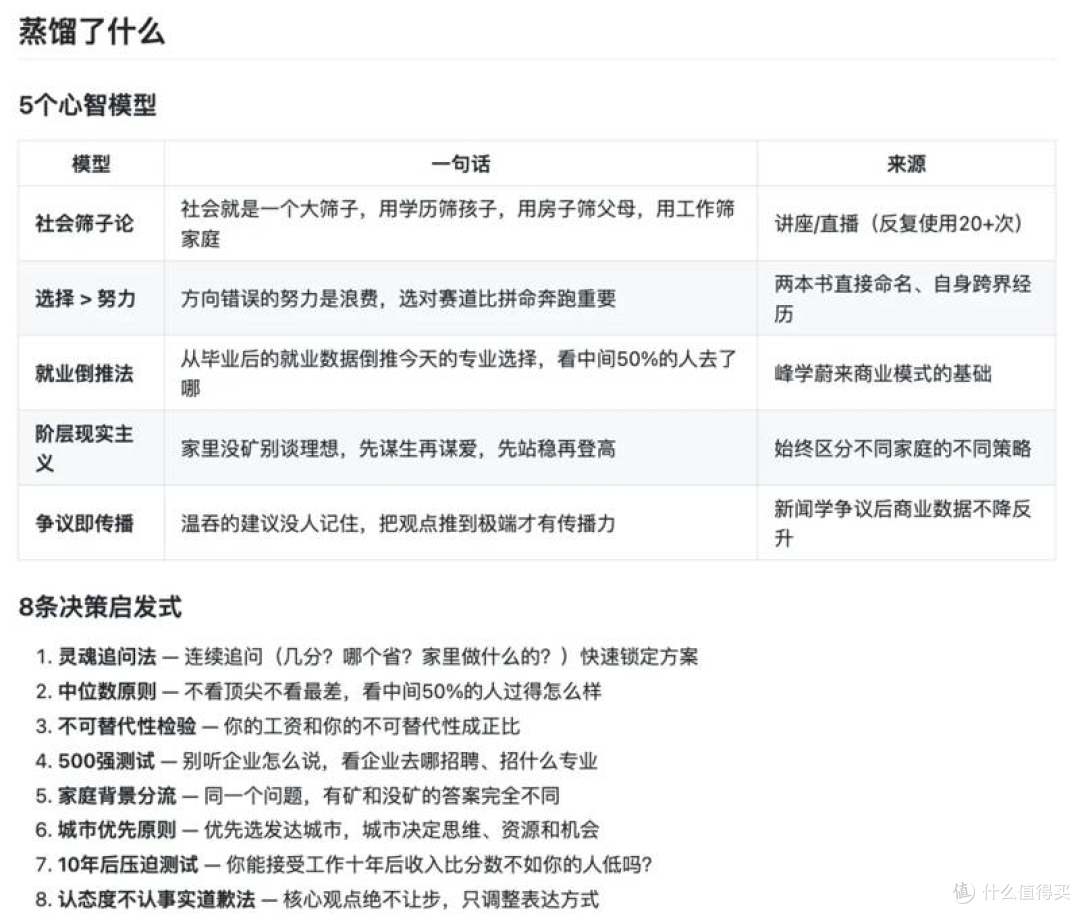Click the subheading 5个心智模型
The width and height of the screenshot is (1080, 914).
(87, 105)
